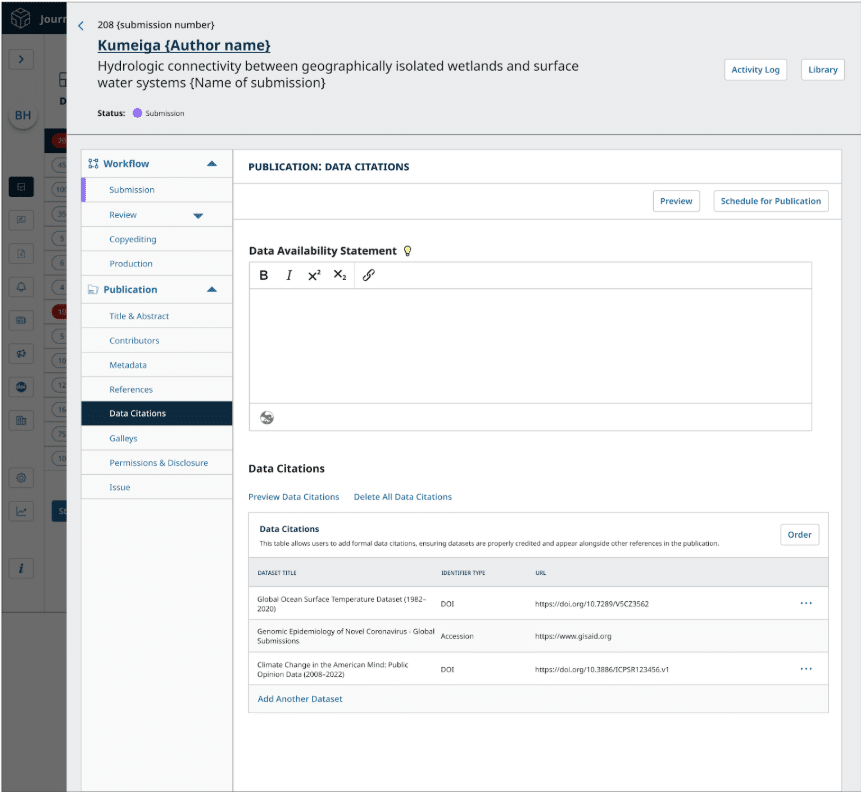Collapse the Publication section

[x=211, y=290]
